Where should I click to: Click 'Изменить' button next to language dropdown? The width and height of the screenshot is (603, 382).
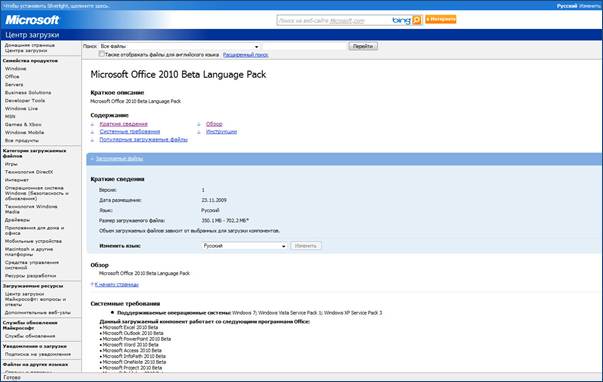(306, 246)
